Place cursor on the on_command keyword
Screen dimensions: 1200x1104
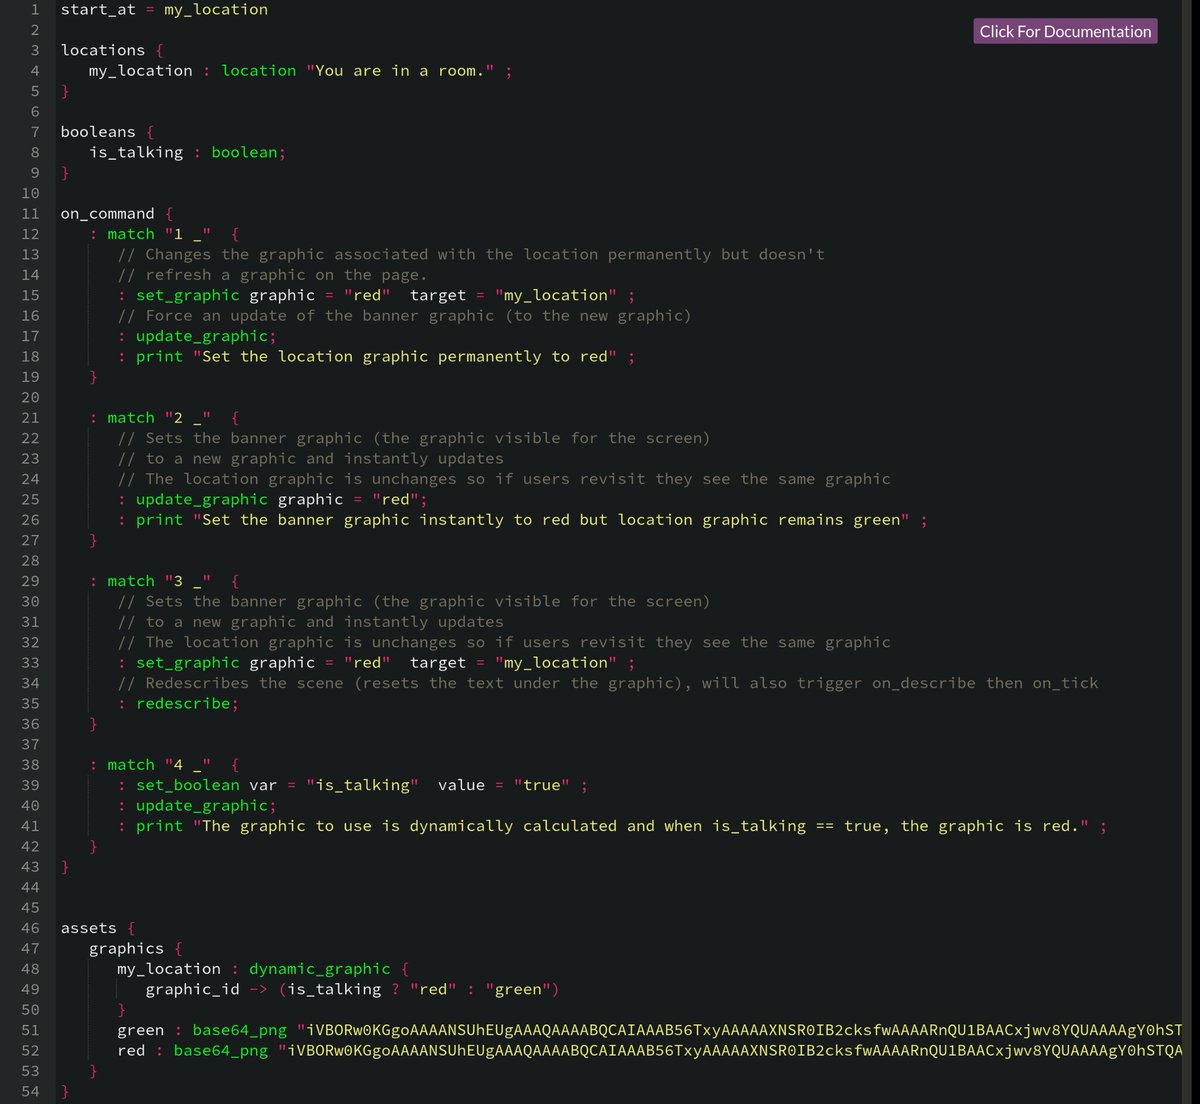pyautogui.click(x=108, y=214)
